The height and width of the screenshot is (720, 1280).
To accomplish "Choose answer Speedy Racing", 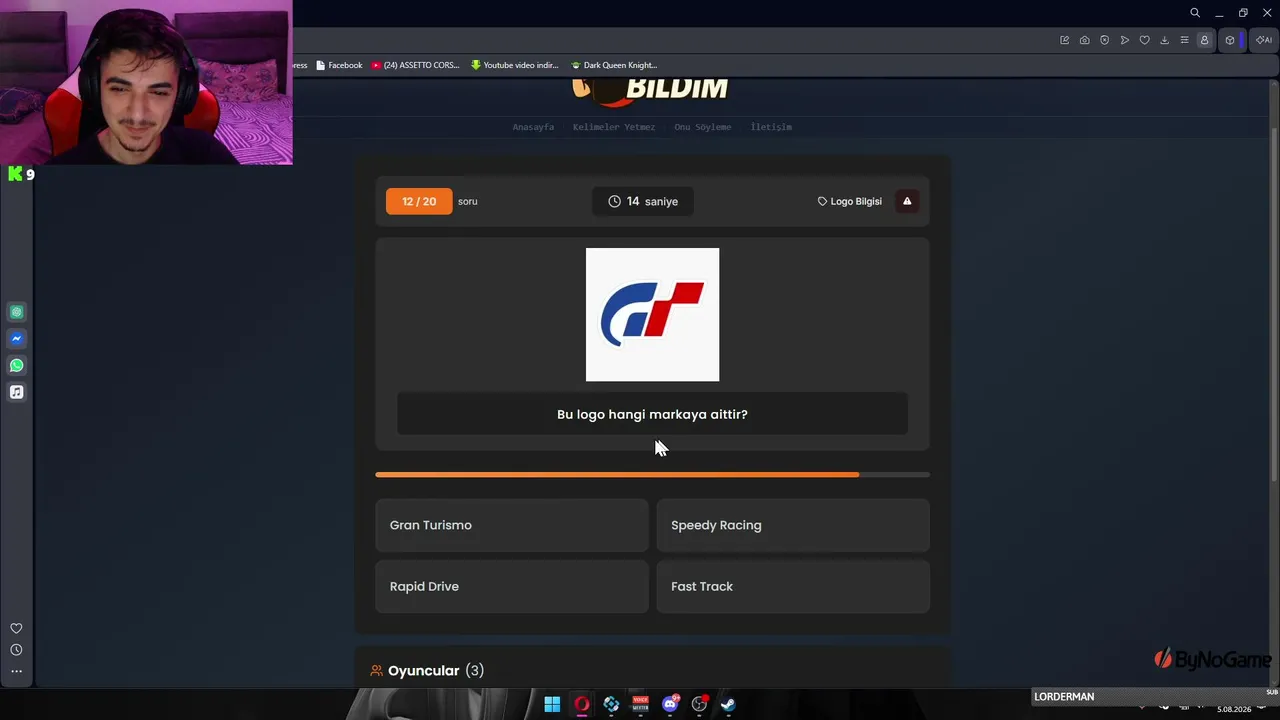I will click(x=793, y=525).
